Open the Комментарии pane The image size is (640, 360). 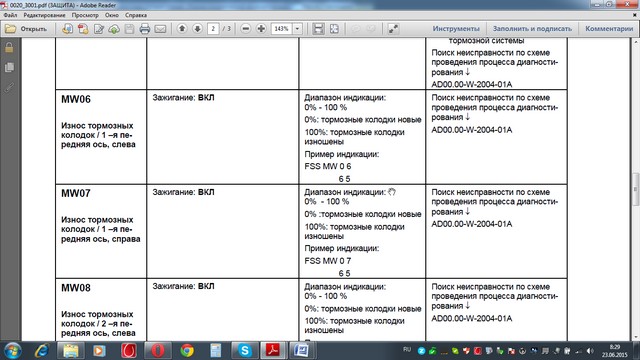609,29
